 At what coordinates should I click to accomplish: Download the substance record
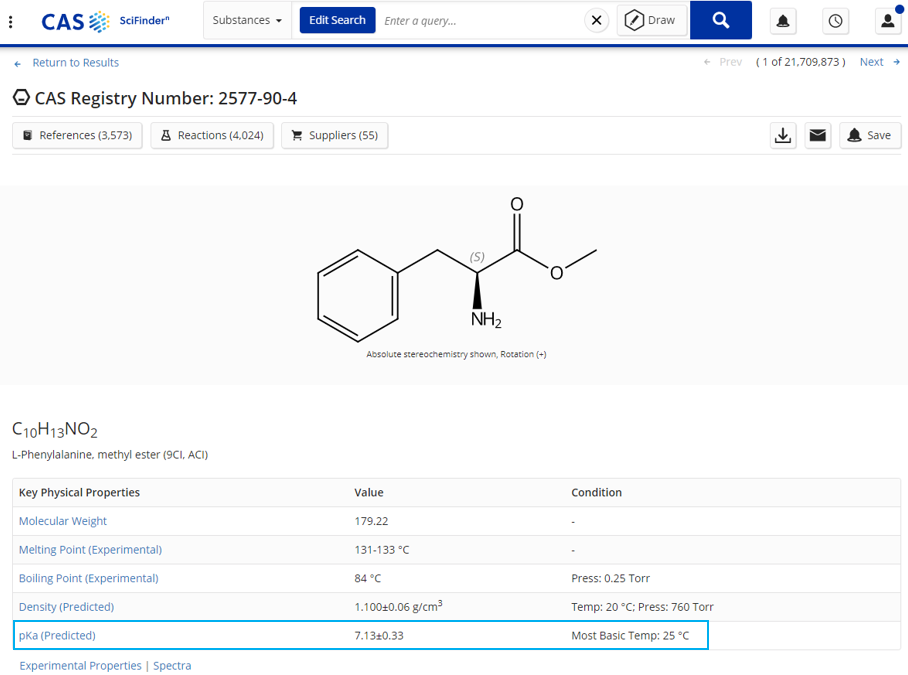pyautogui.click(x=783, y=135)
